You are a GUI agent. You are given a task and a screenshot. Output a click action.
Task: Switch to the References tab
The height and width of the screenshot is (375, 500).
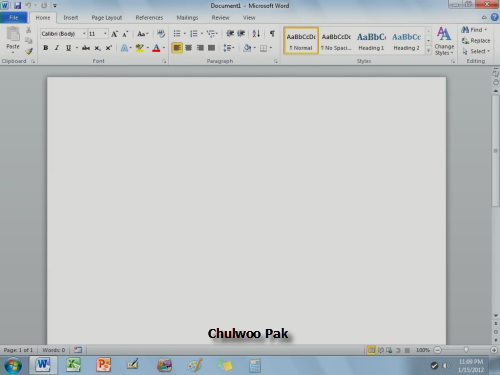(149, 18)
